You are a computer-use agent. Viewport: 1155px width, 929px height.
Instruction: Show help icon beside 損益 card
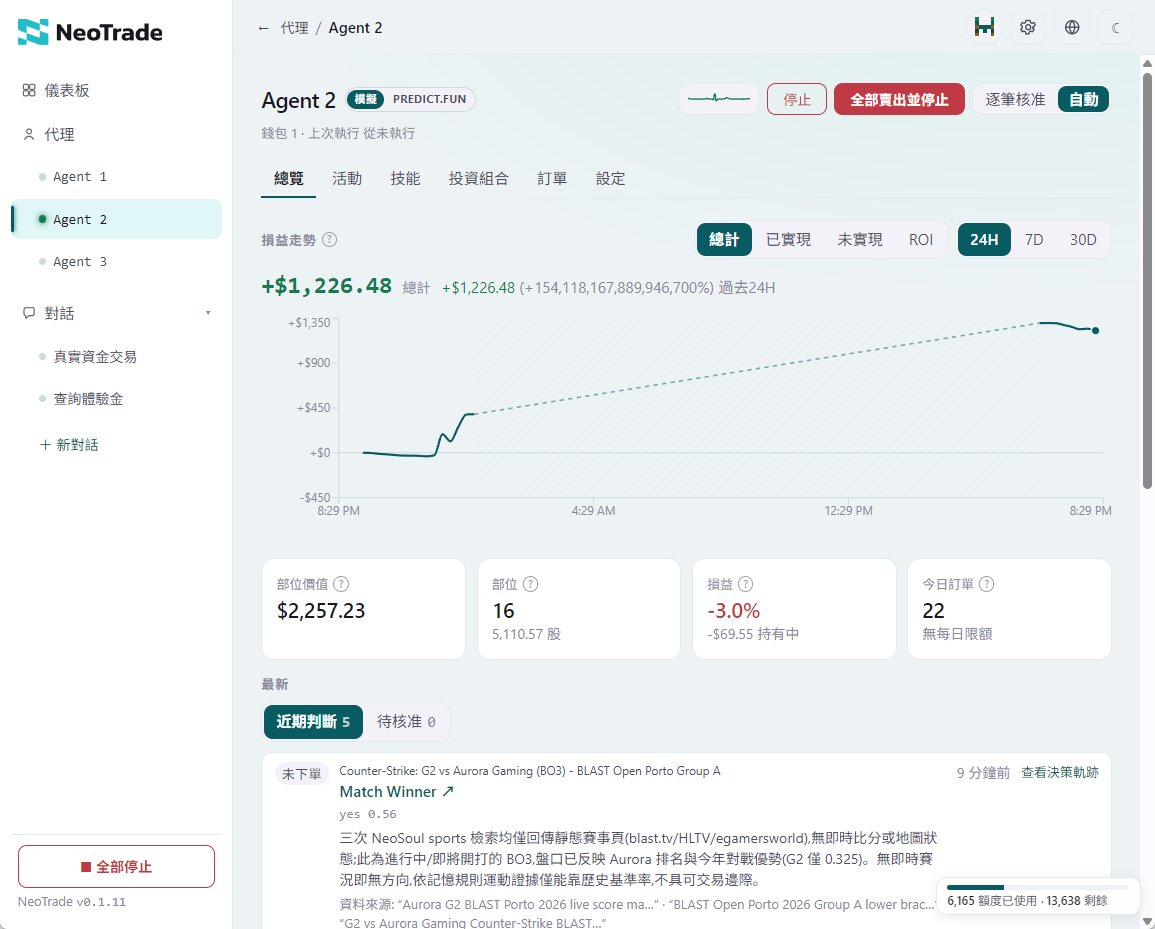(x=745, y=584)
